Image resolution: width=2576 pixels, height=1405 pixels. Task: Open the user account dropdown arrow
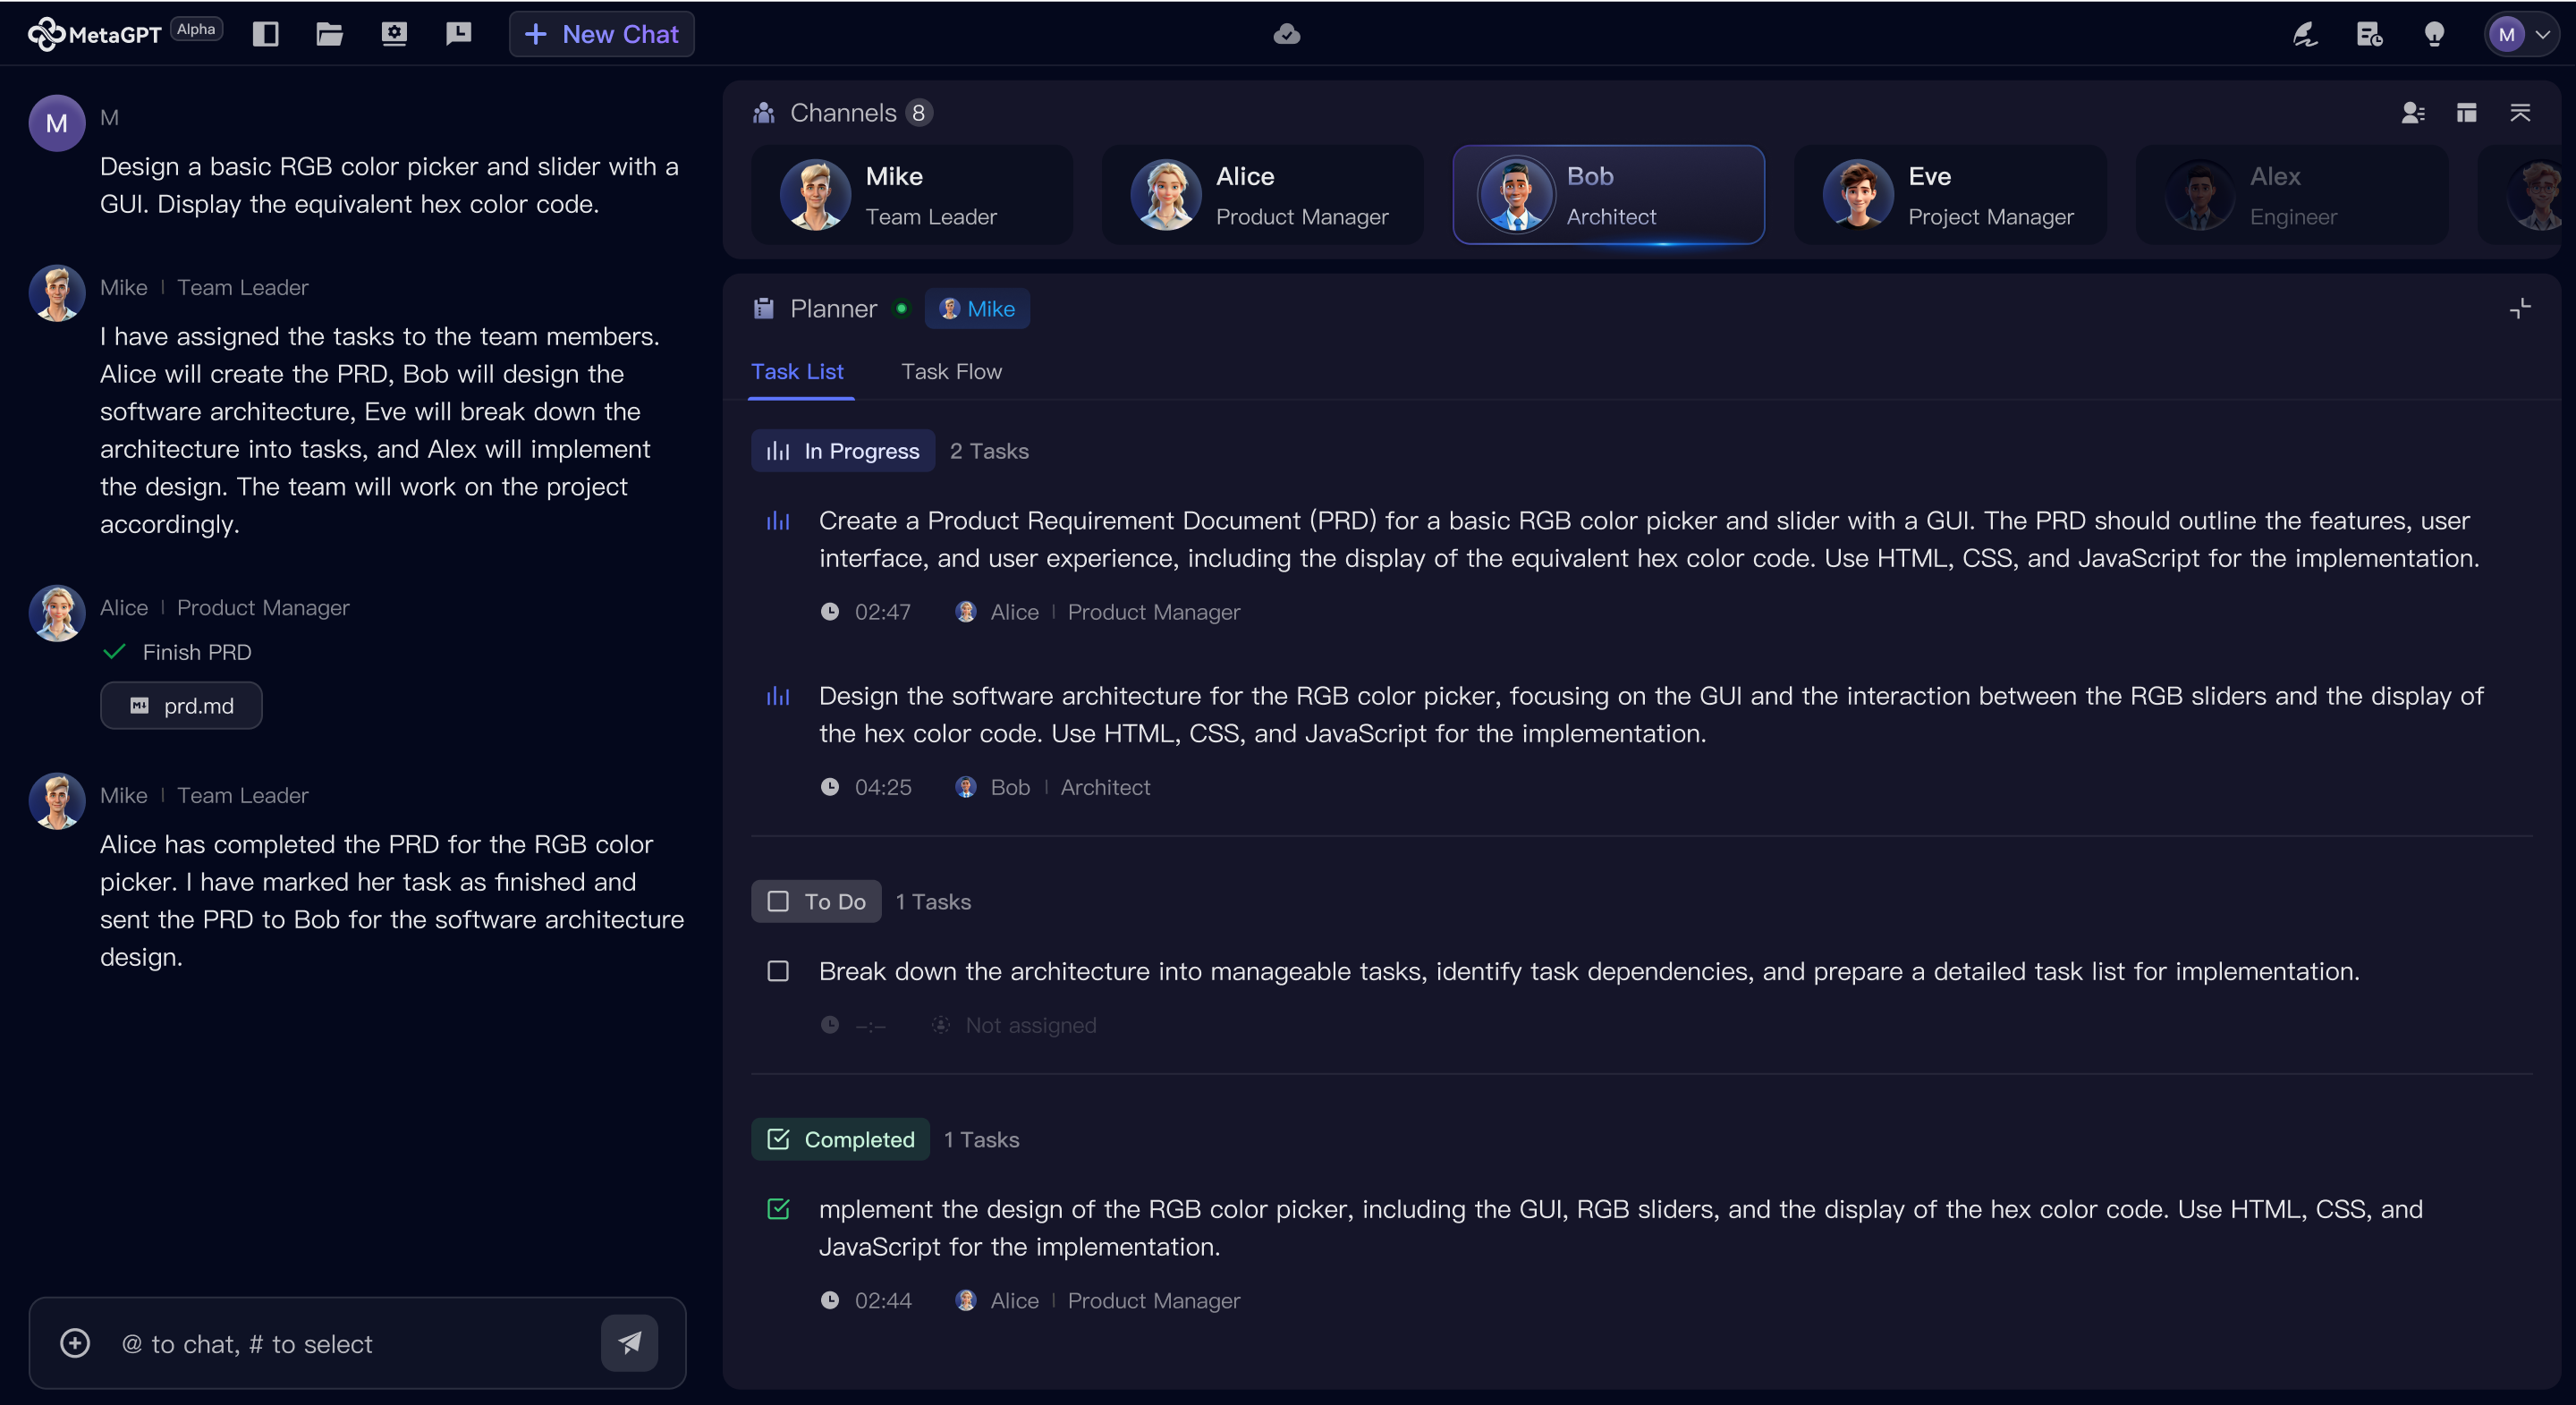pyautogui.click(x=2542, y=34)
